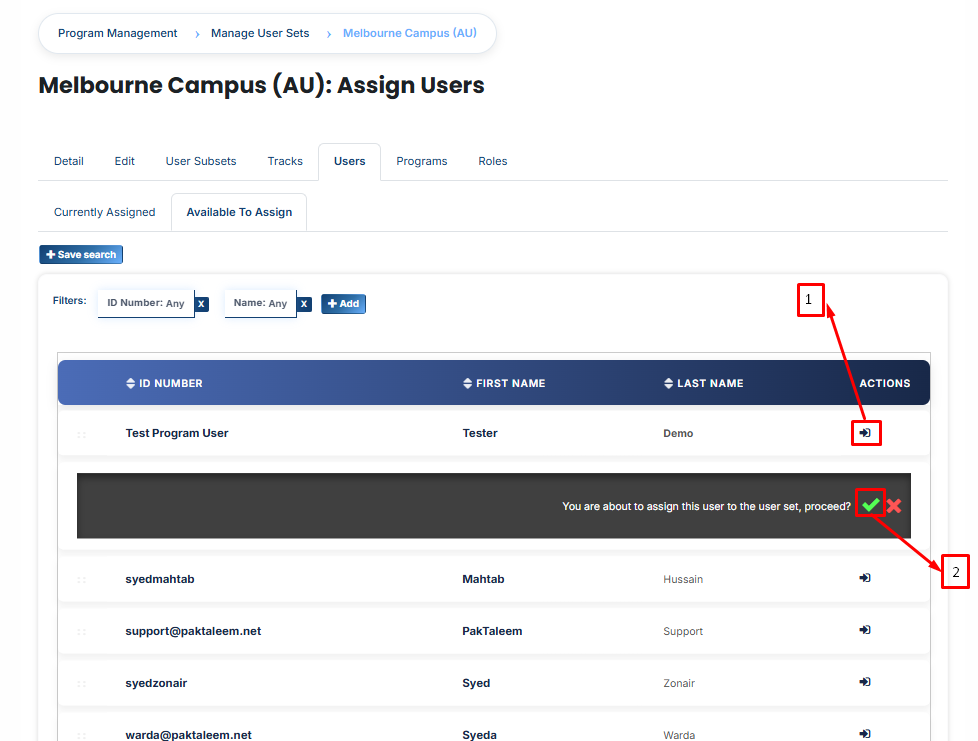Remove the Name filter
The image size is (978, 741).
(x=304, y=304)
